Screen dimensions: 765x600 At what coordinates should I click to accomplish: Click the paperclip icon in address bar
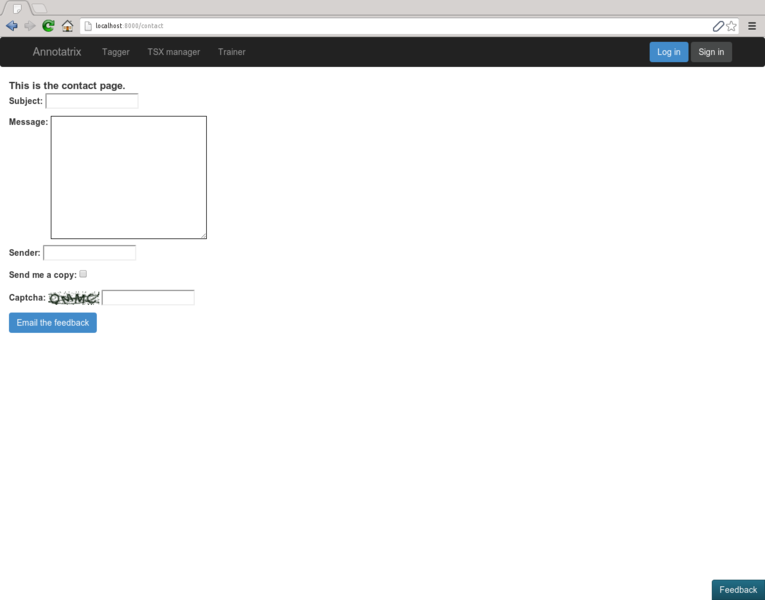718,26
